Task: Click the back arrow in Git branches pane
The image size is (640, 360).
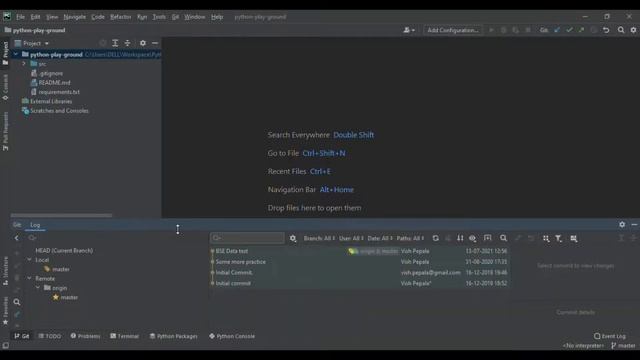Action: coord(17,238)
